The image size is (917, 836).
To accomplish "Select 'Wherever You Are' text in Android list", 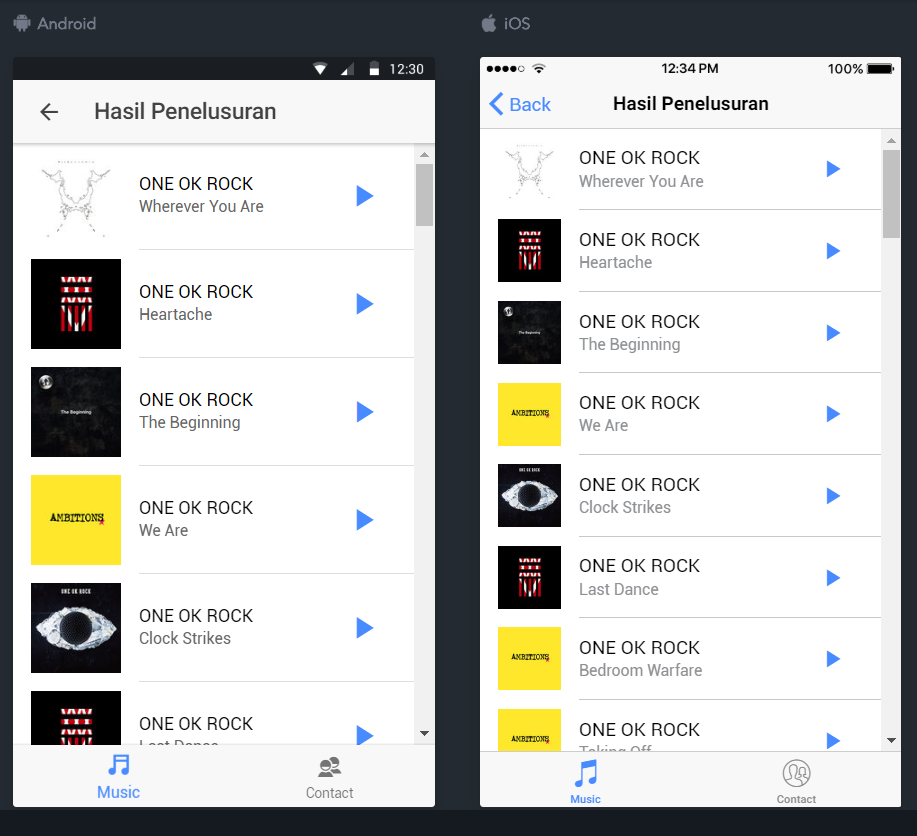I will [x=201, y=207].
